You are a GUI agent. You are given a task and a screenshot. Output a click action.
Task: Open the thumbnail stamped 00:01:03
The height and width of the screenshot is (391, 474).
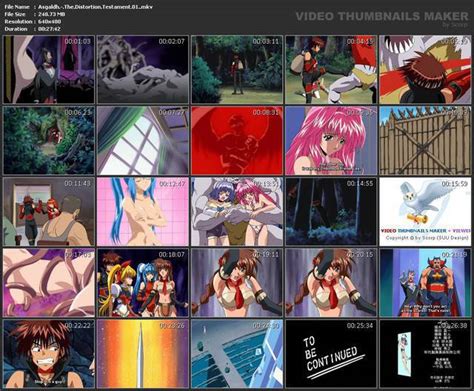[x=49, y=69]
